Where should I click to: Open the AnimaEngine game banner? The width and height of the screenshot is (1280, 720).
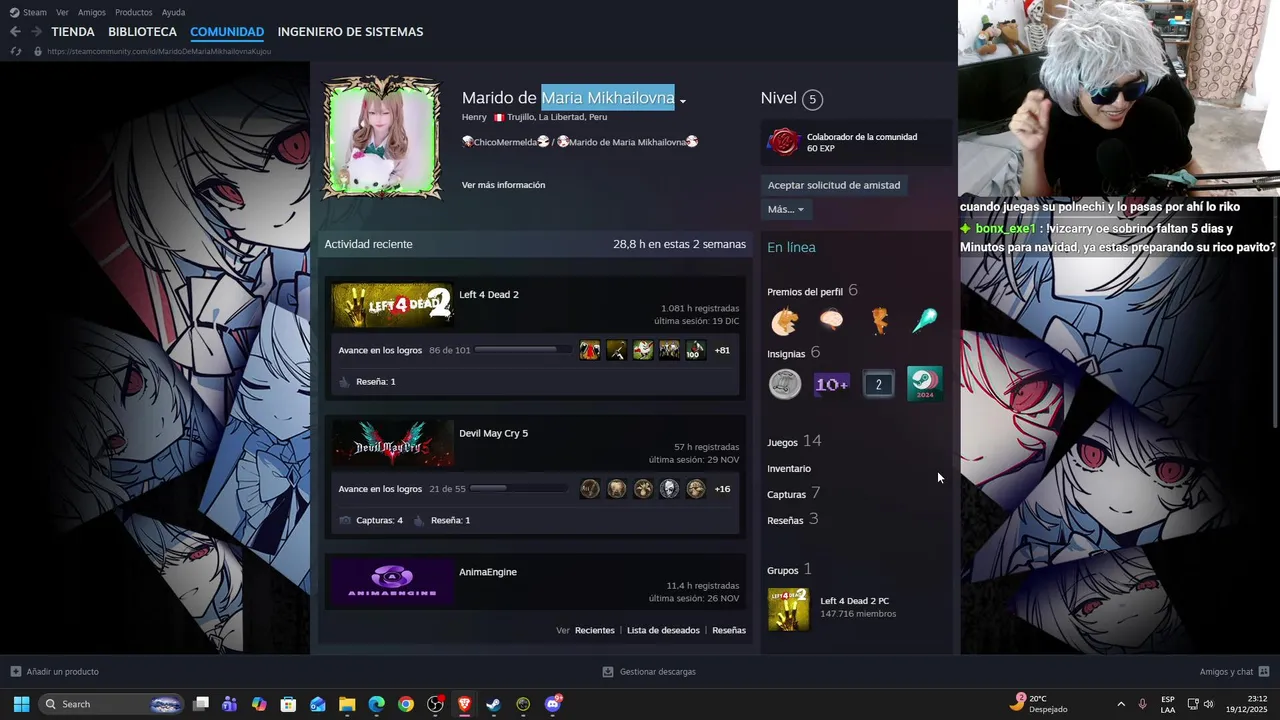point(392,583)
